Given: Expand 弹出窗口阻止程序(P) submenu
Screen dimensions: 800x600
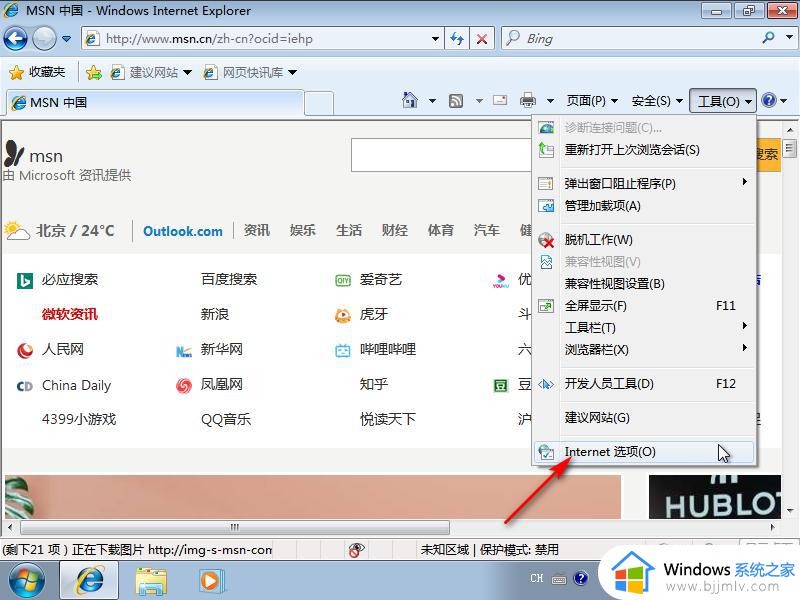Looking at the screenshot, I should click(644, 183).
